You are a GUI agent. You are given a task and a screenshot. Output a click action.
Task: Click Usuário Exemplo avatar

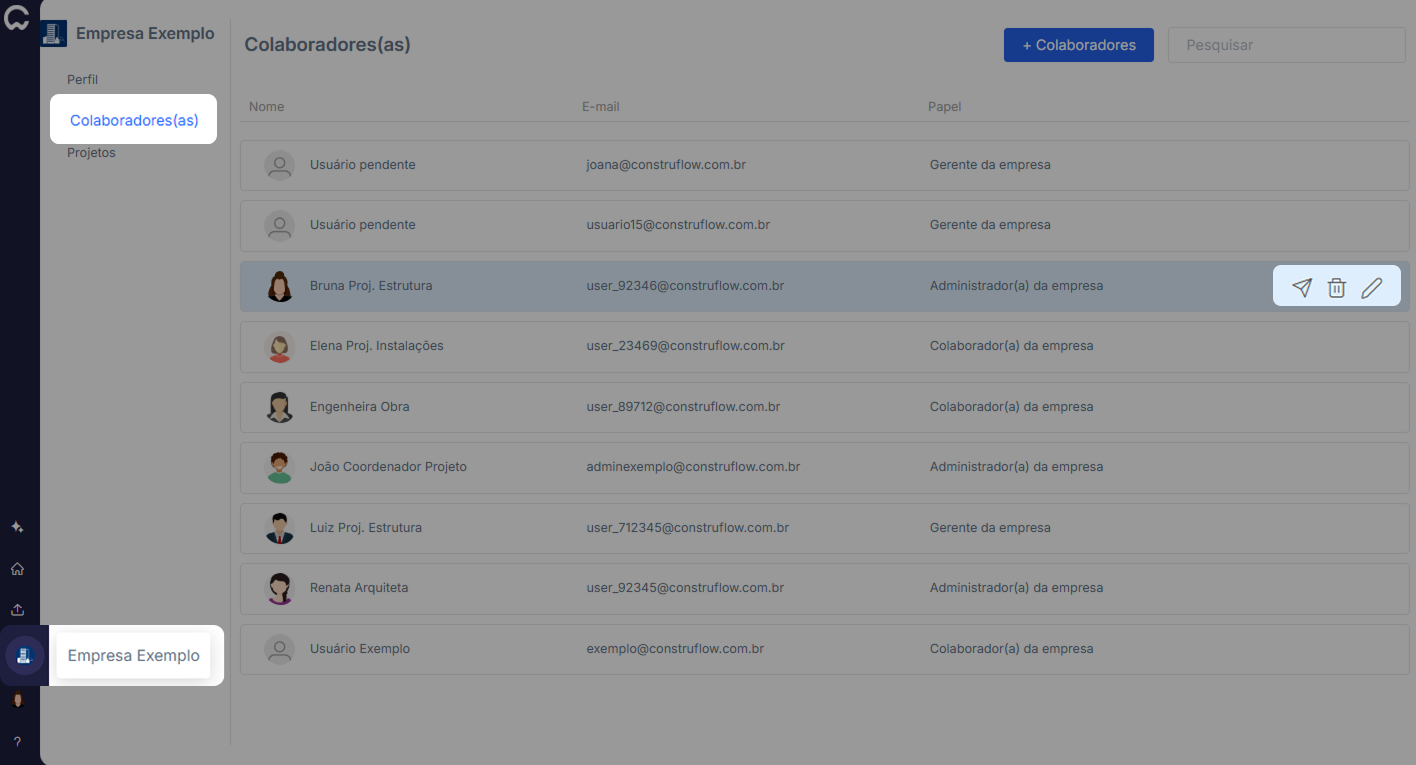click(x=280, y=649)
